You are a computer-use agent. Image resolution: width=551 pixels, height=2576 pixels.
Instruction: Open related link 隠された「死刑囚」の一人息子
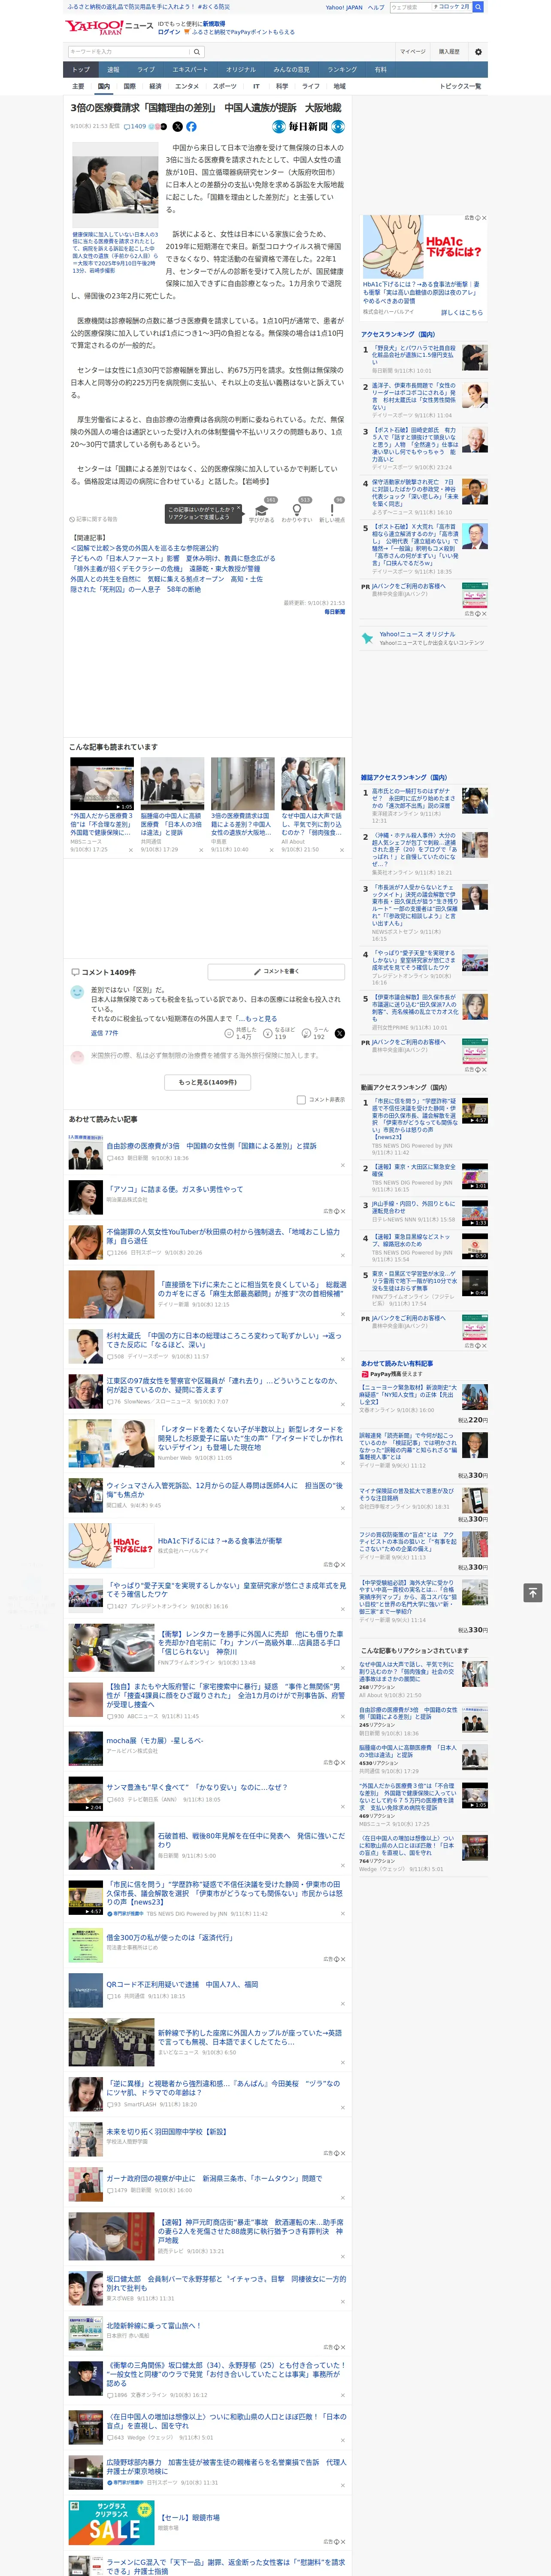(x=135, y=589)
